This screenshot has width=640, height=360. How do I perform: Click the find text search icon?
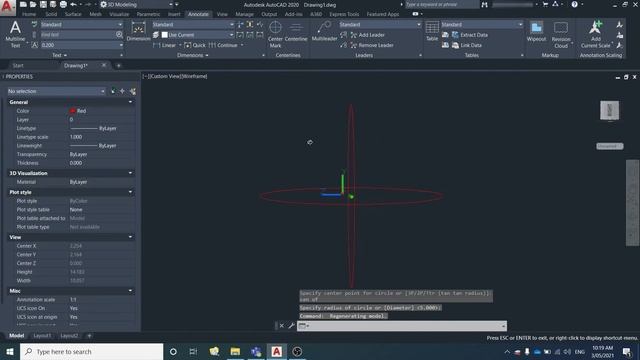(119, 35)
